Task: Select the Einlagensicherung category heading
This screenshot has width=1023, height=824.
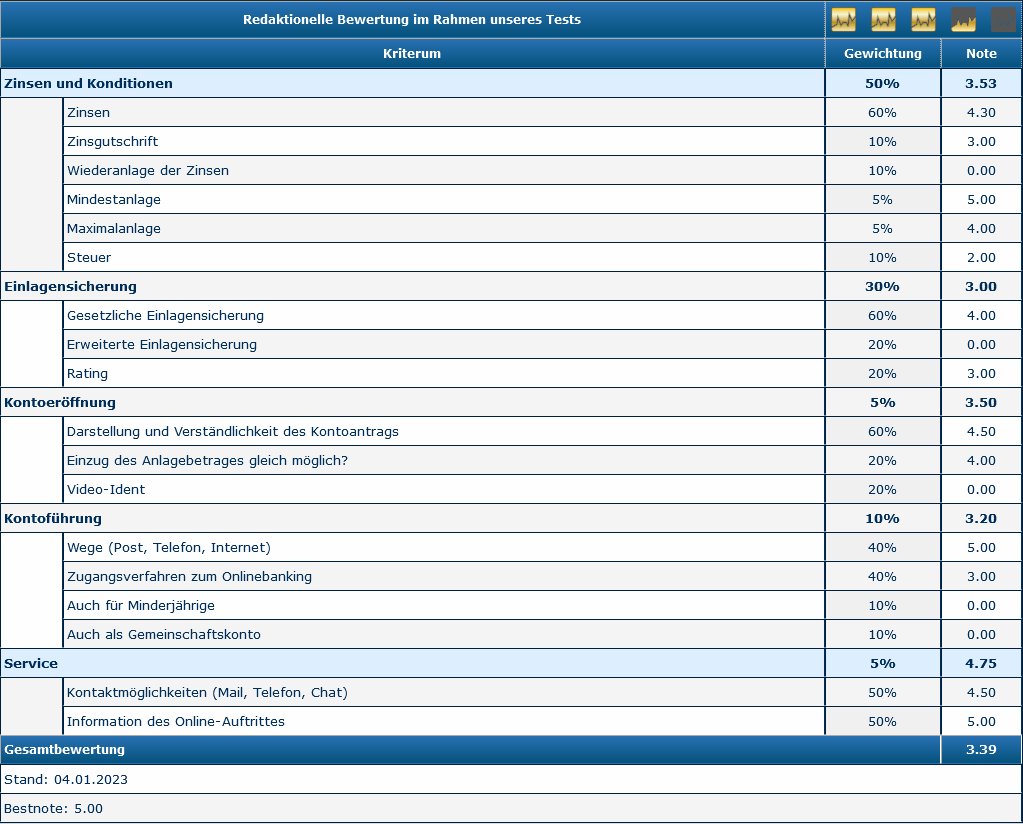Action: coord(70,286)
